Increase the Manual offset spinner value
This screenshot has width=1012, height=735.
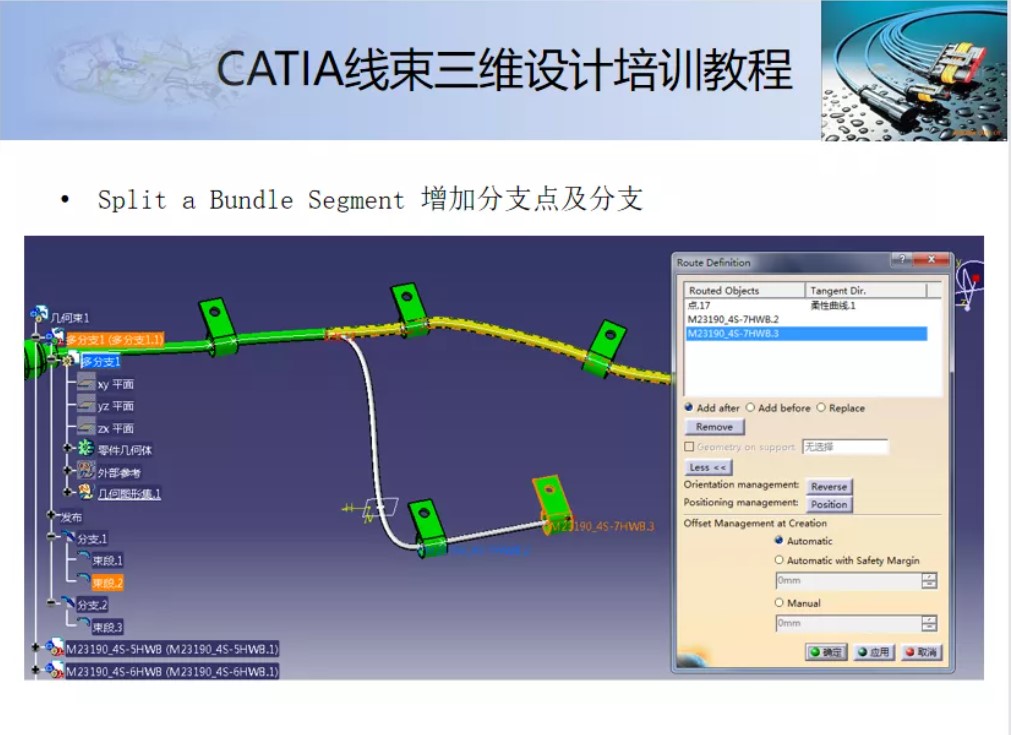[x=929, y=619]
